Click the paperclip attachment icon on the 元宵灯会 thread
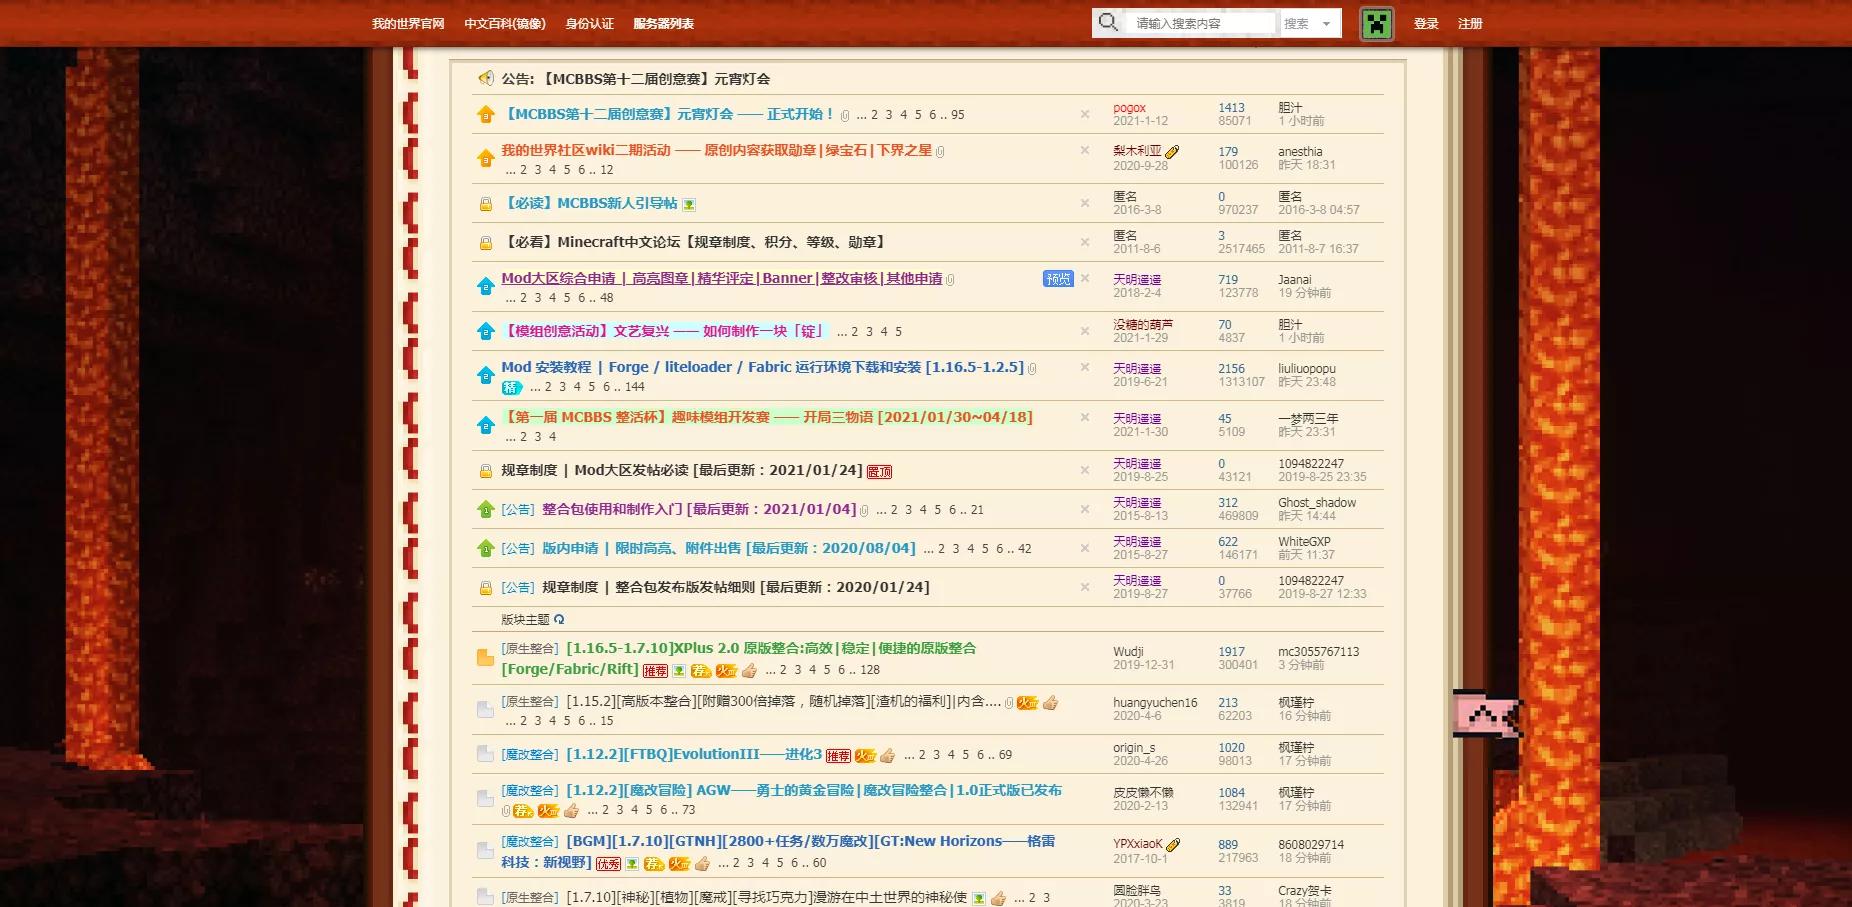The width and height of the screenshot is (1852, 907). point(844,114)
